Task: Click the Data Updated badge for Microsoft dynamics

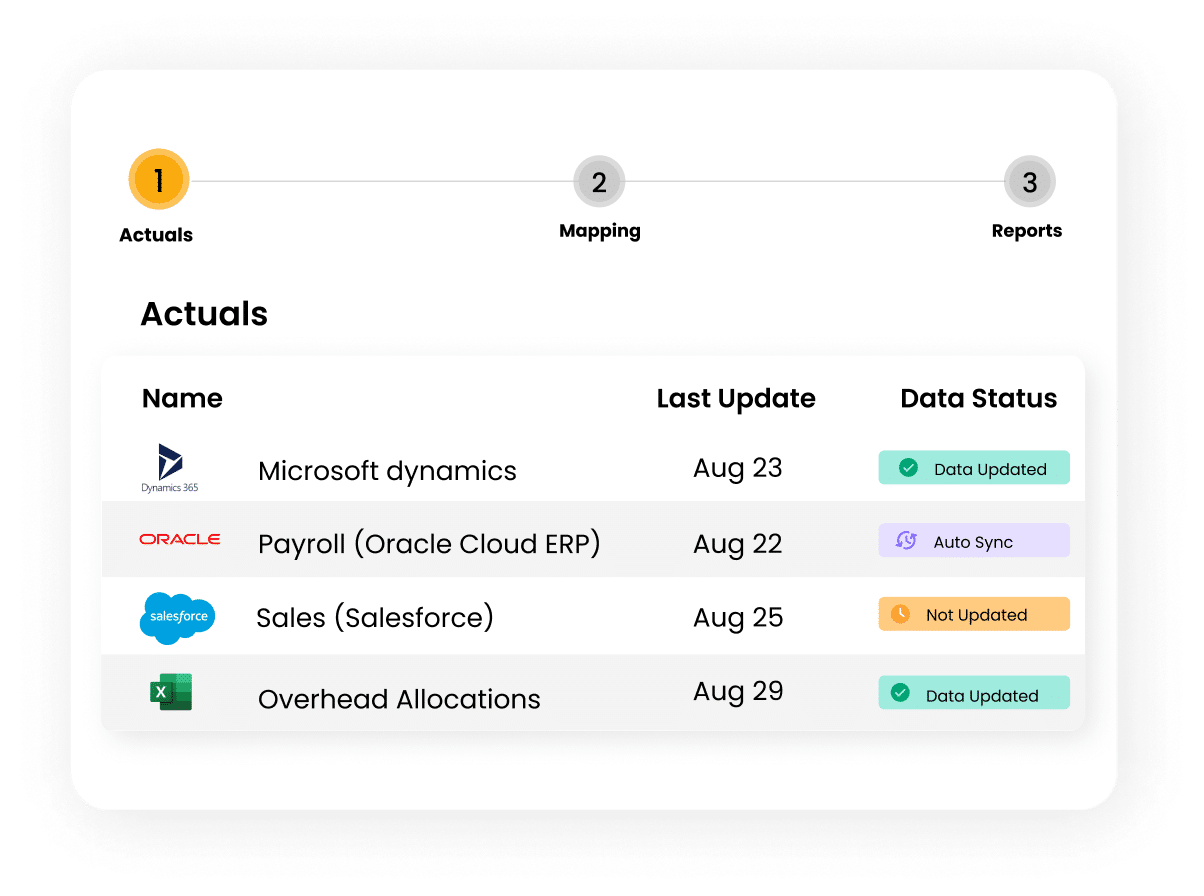Action: (974, 468)
